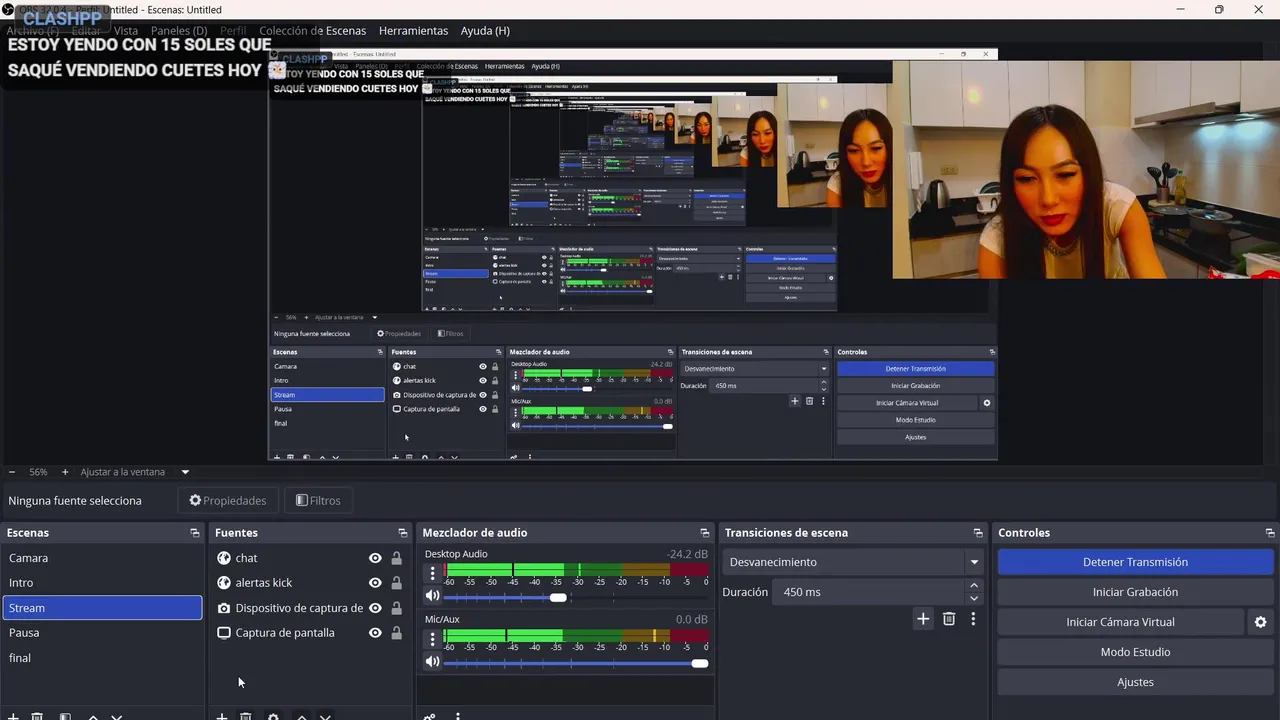Open advanced audio properties gear icon
The image size is (1280, 720).
(x=430, y=716)
